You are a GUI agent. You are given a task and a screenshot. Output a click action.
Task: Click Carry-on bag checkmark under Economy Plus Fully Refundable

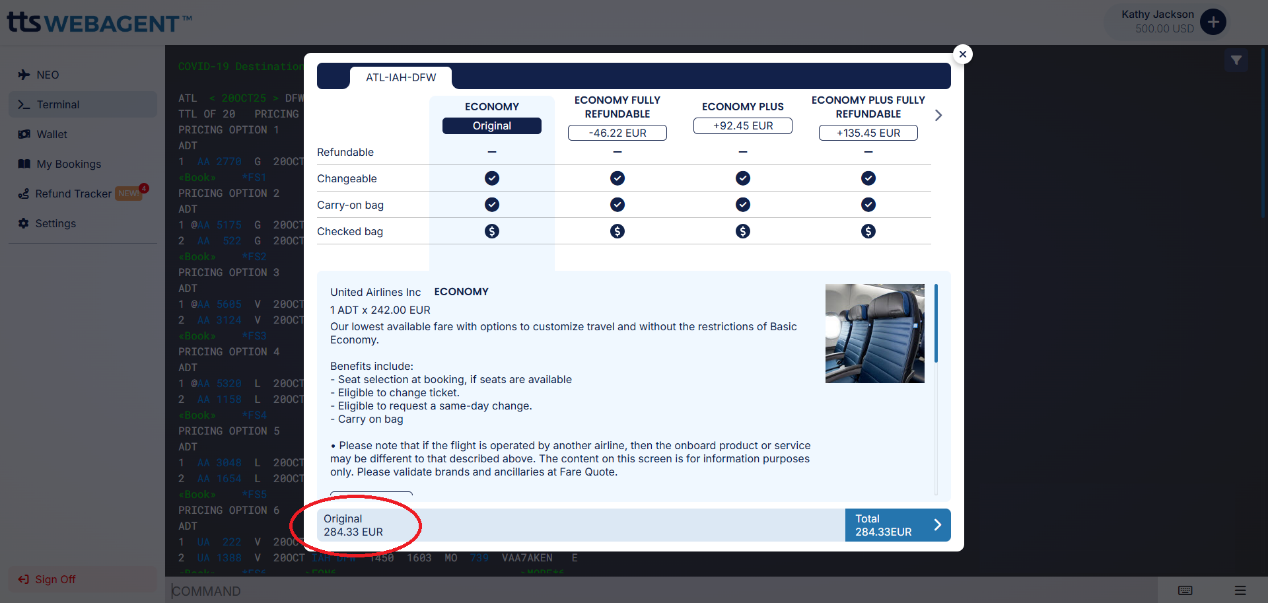click(868, 204)
